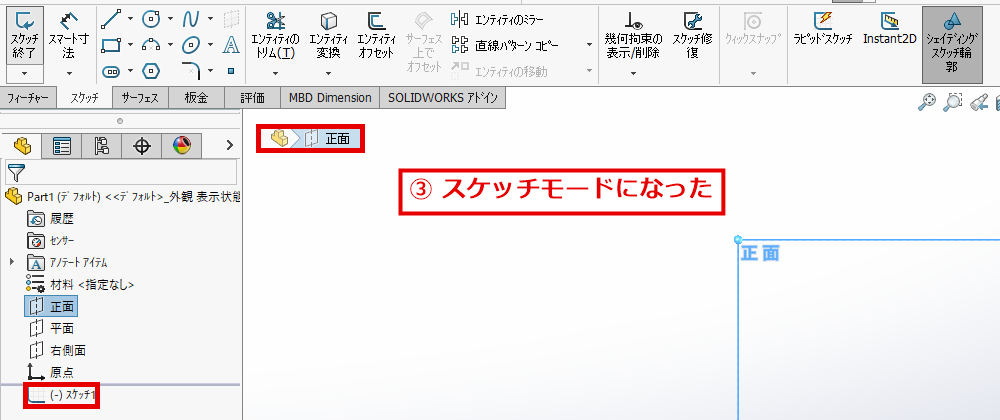Toggle Instant2D mode
The image size is (1000, 420).
pos(890,29)
